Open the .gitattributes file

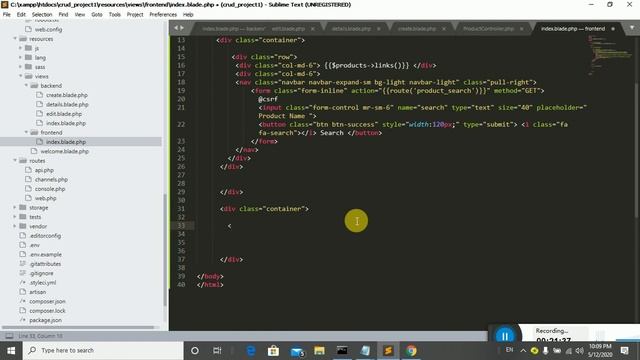pyautogui.click(x=45, y=264)
